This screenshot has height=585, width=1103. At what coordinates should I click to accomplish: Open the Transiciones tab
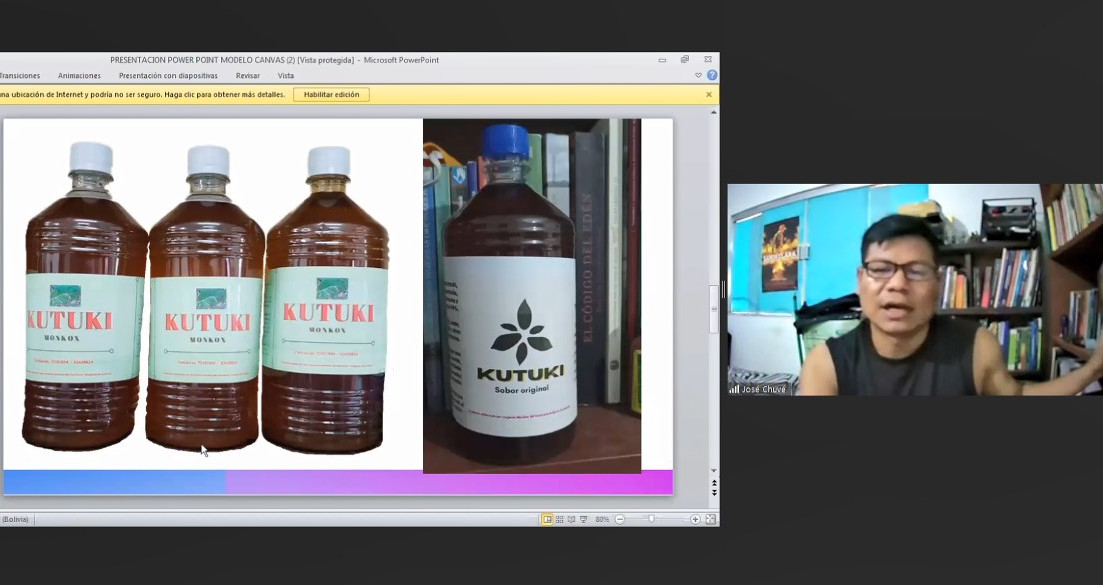click(20, 75)
